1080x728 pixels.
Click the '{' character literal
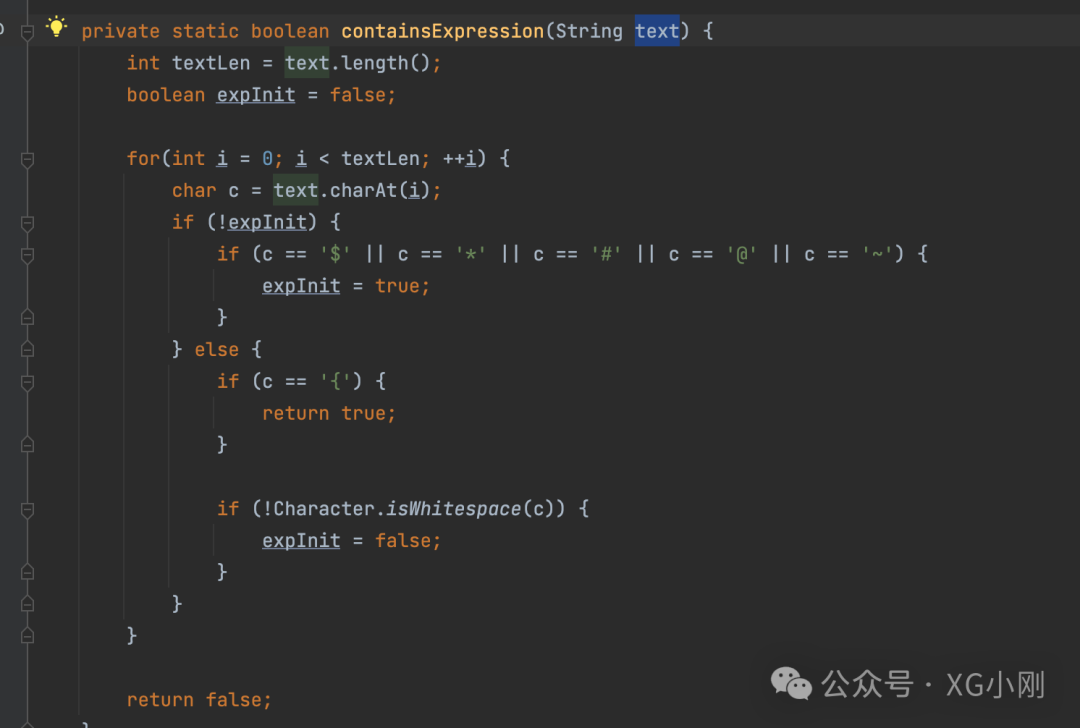coord(335,382)
